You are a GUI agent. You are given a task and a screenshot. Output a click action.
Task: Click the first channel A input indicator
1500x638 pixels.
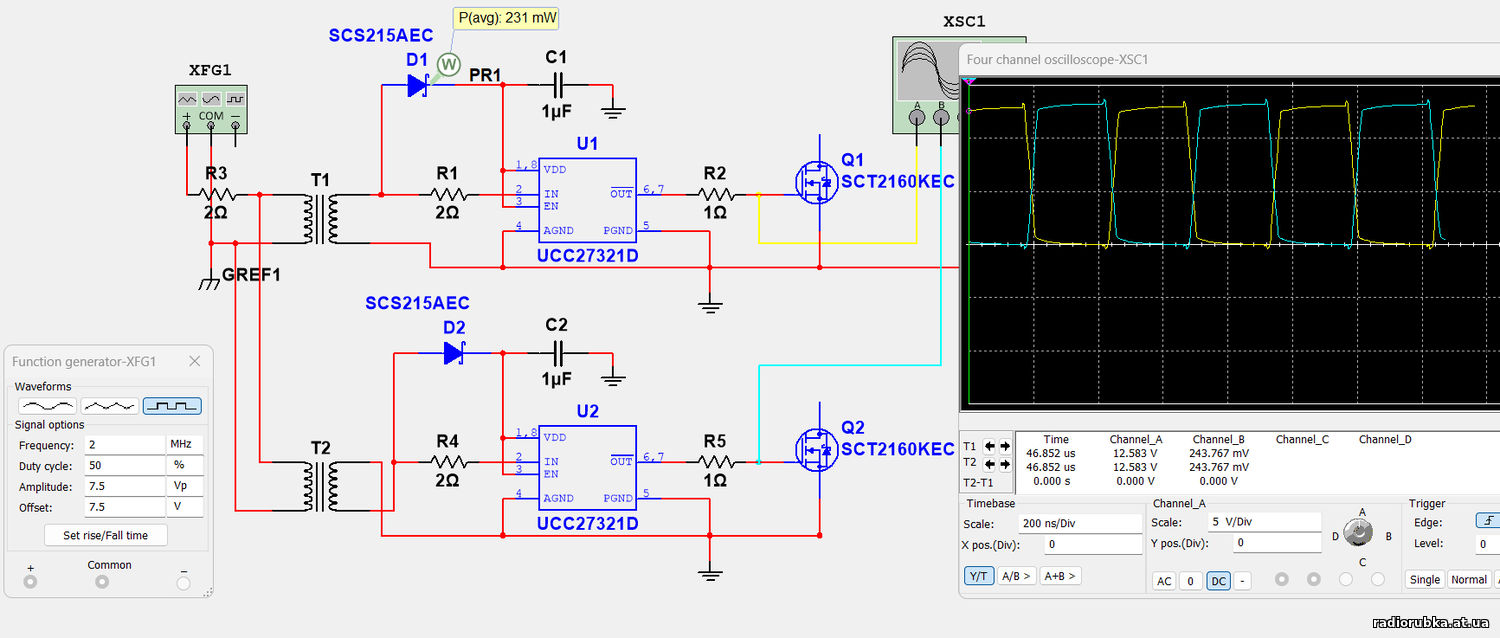click(x=1284, y=580)
